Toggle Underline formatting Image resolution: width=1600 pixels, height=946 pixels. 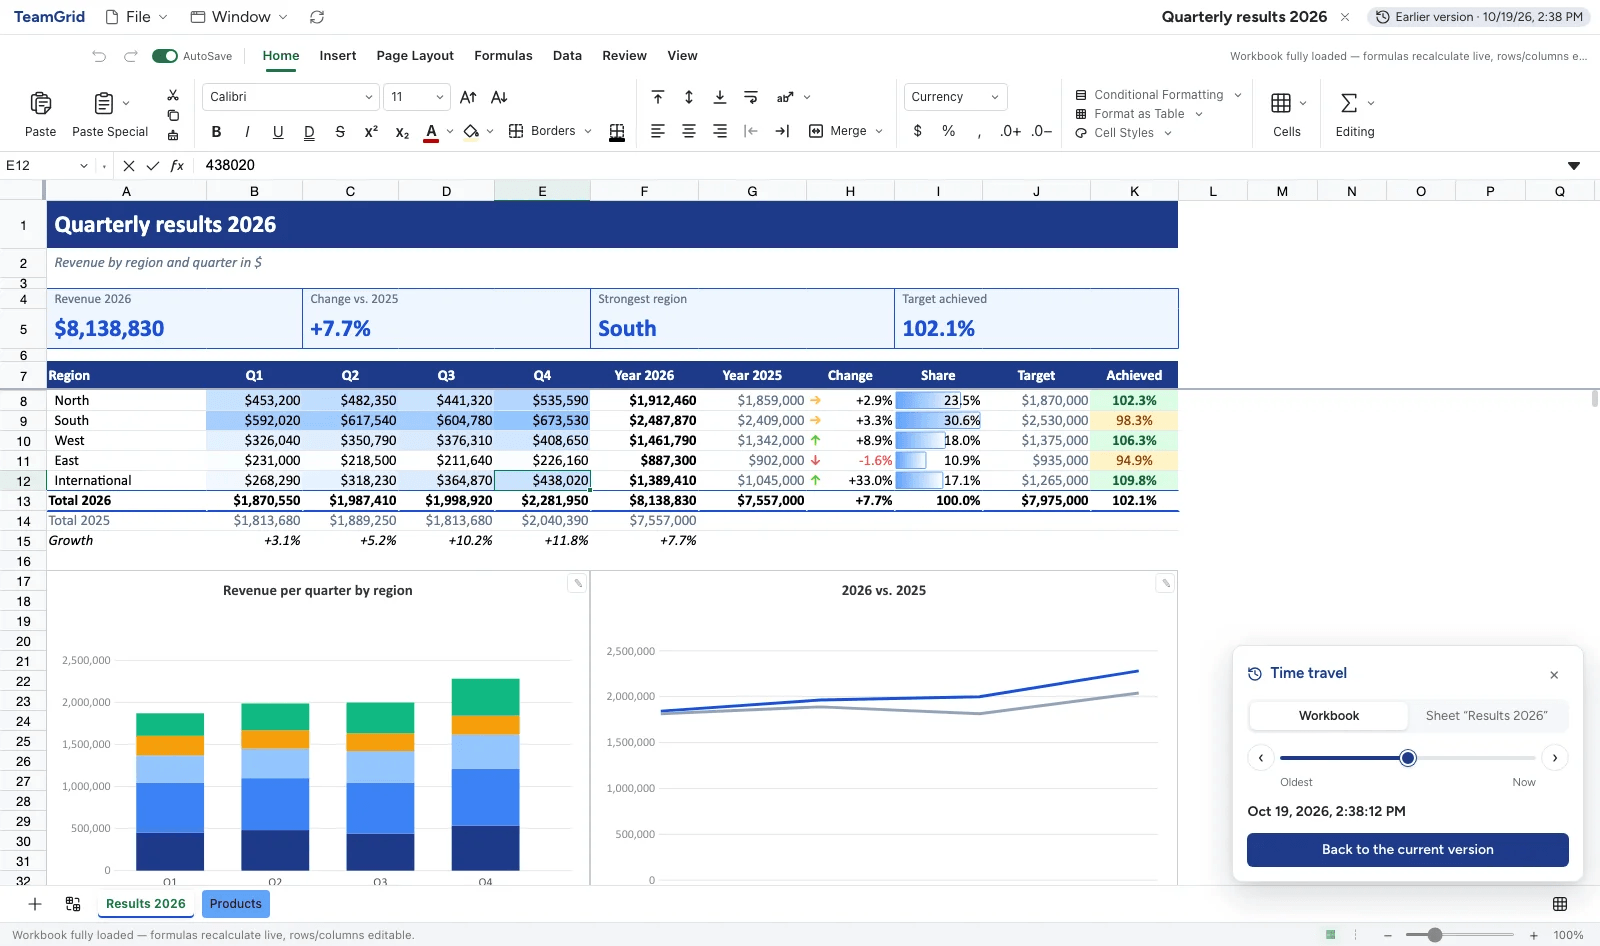pos(278,131)
